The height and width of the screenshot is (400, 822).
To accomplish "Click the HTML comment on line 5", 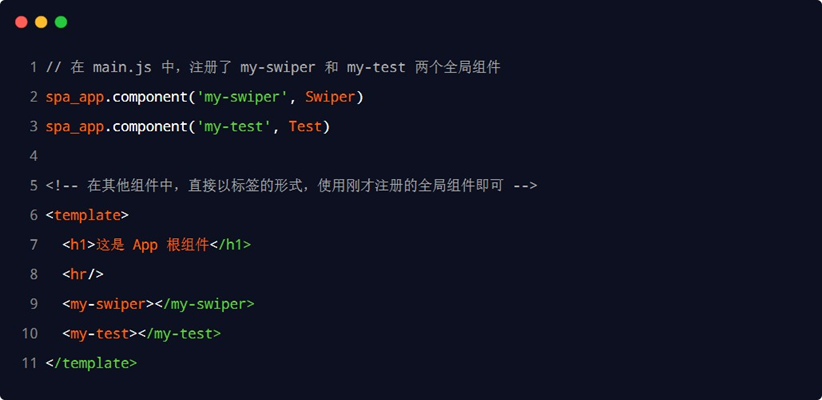I will 291,186.
